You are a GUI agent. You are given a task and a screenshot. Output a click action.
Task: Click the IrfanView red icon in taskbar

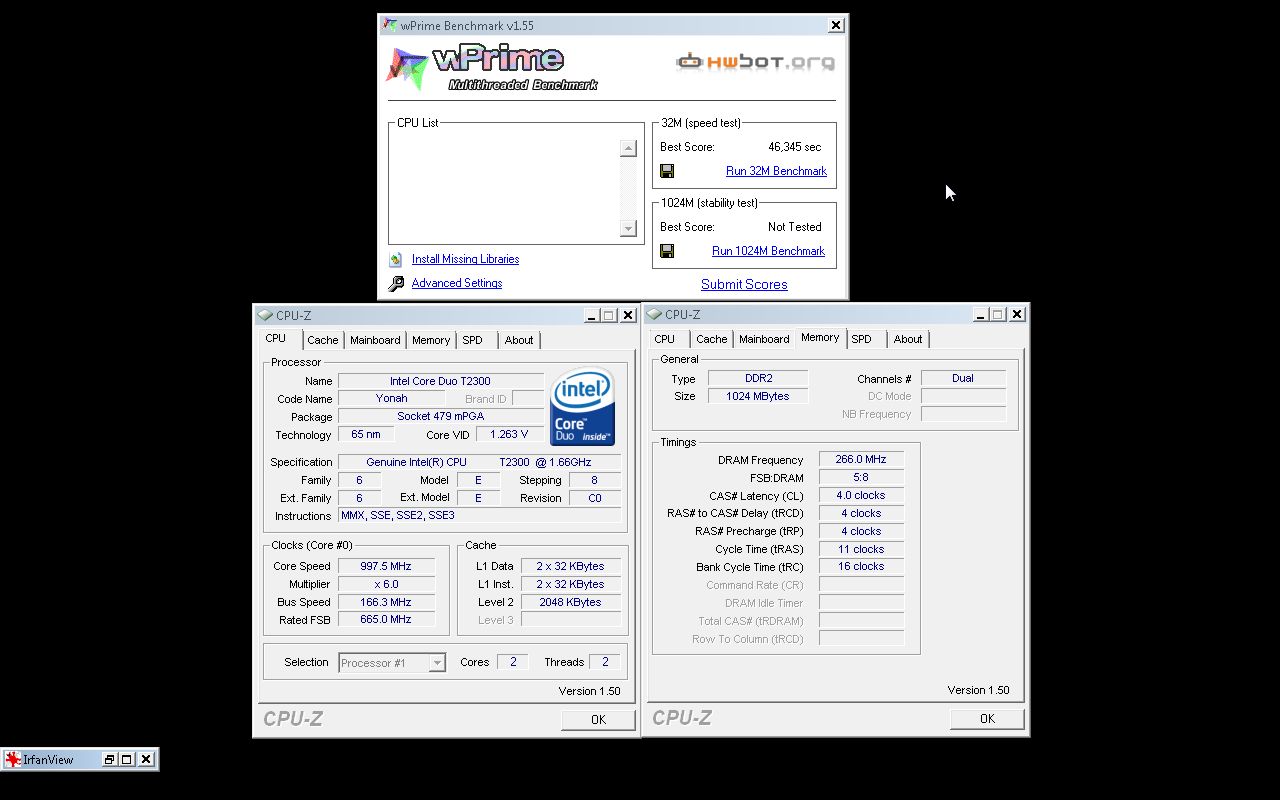(x=13, y=759)
